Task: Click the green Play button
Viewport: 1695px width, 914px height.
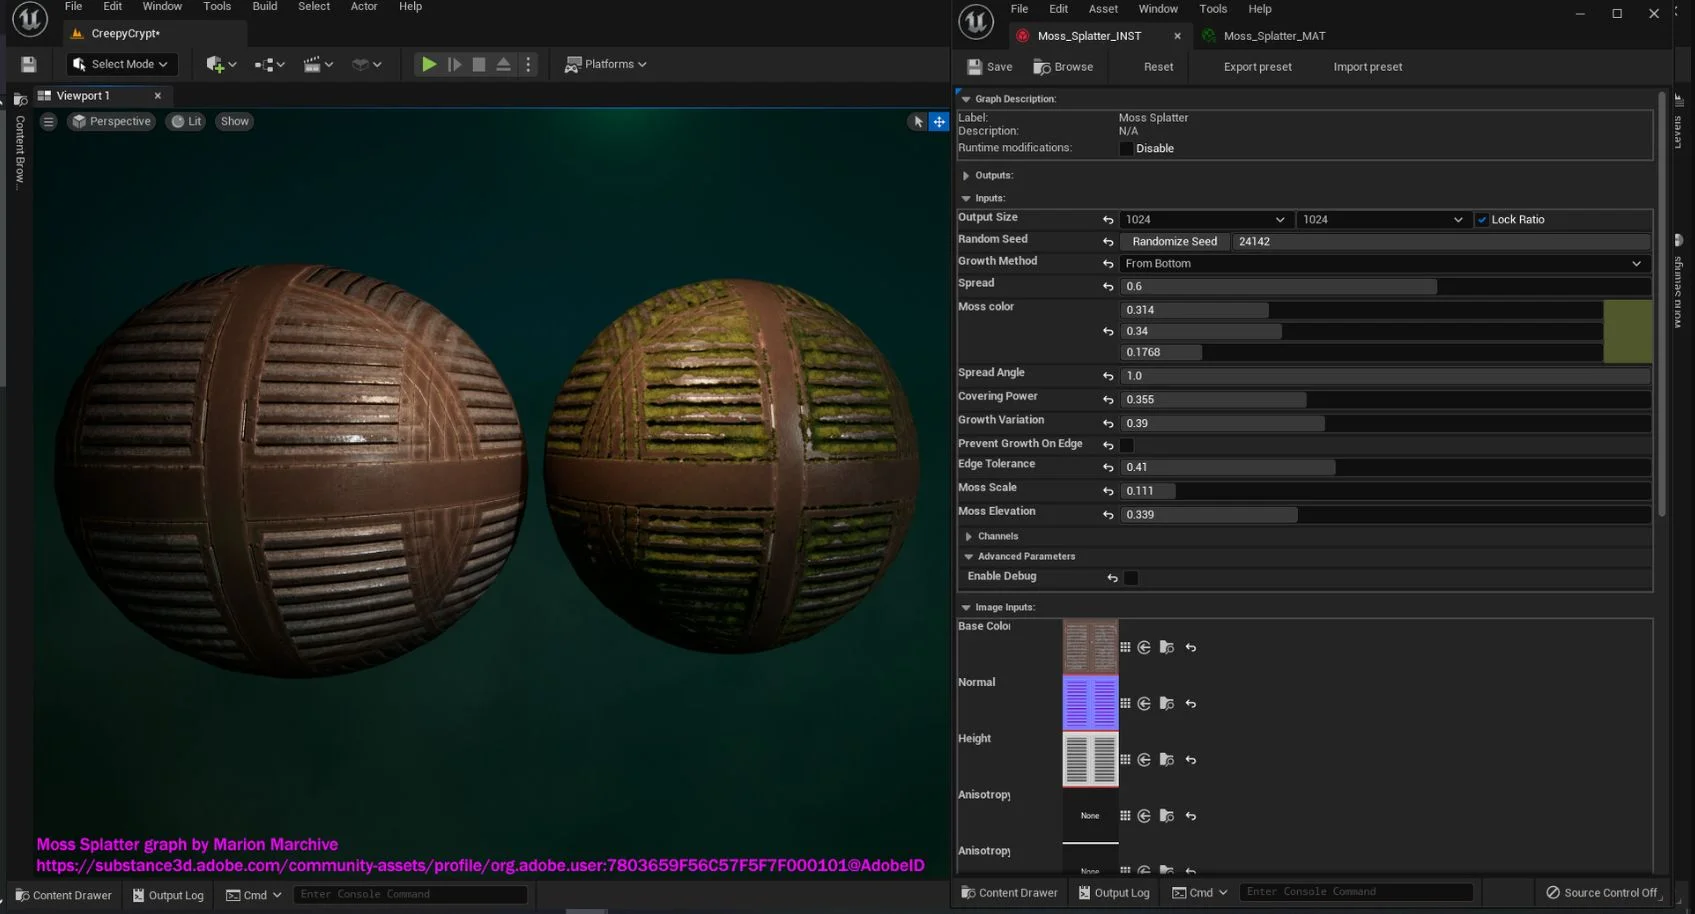Action: pyautogui.click(x=428, y=64)
